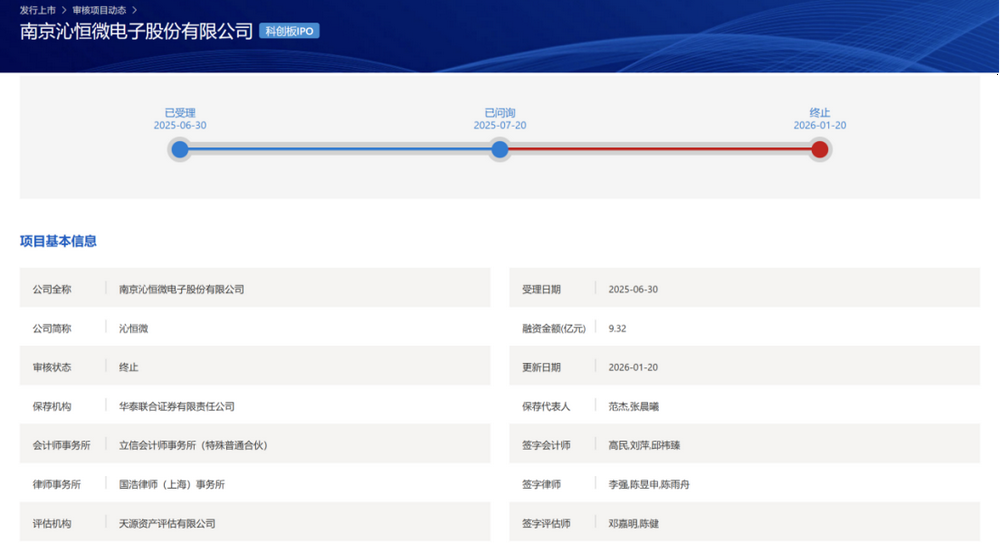1000x557 pixels.
Task: Click the 审核状态 value 终止
Action: [128, 367]
